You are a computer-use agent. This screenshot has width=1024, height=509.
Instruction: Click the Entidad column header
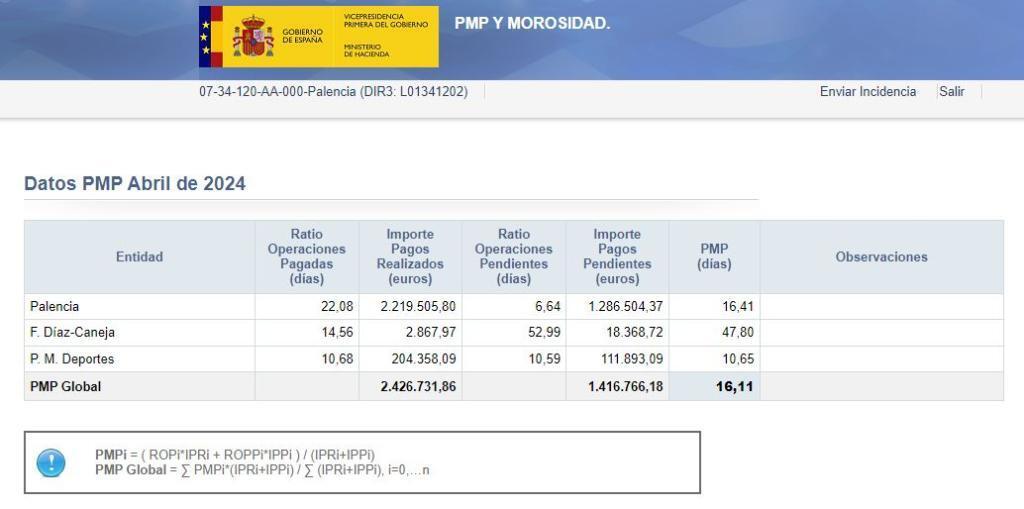coord(139,257)
